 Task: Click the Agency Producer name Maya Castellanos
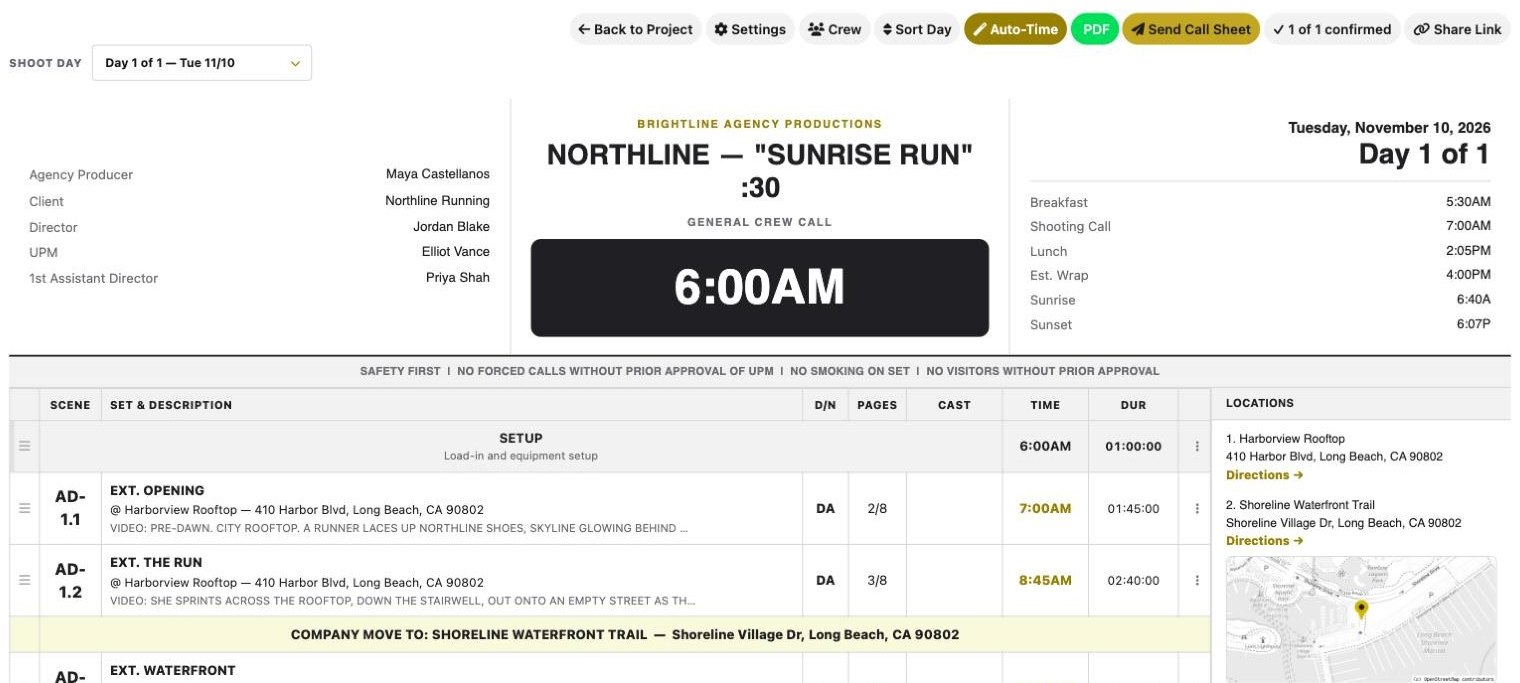(x=438, y=174)
